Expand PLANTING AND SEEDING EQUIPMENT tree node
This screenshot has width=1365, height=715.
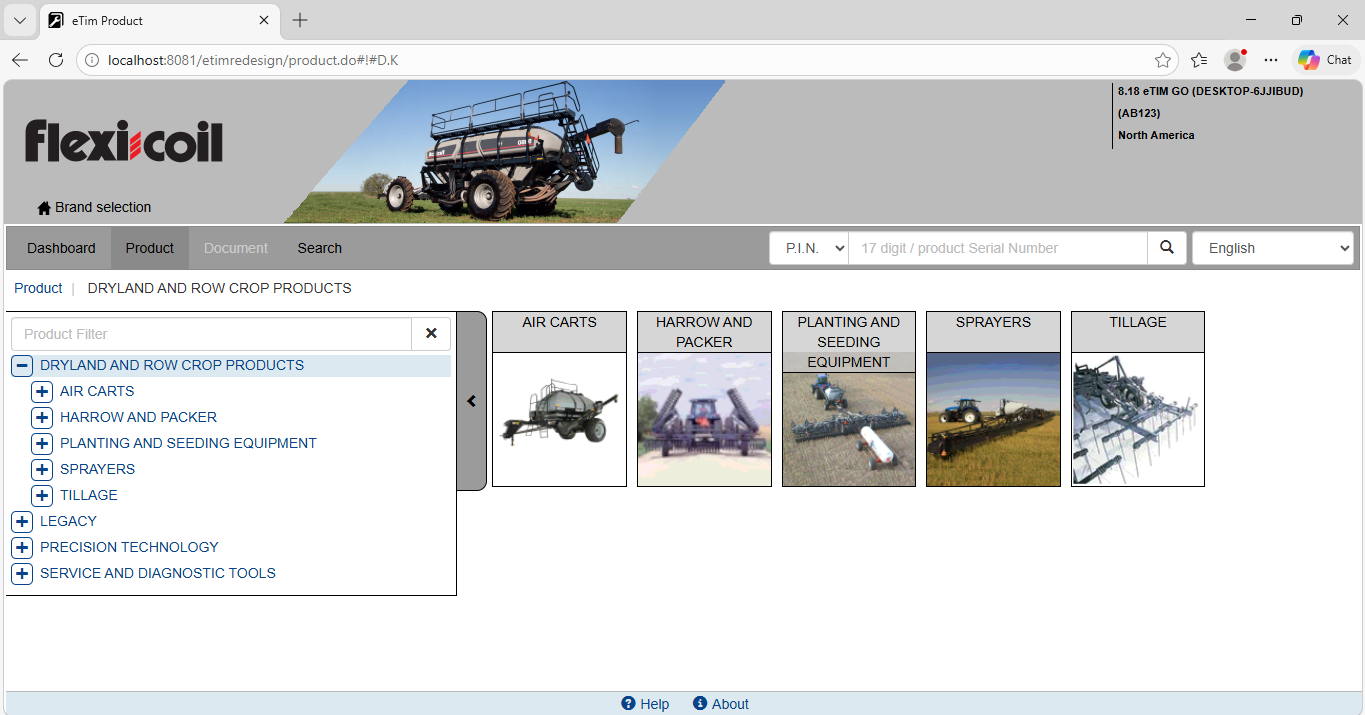coord(42,444)
